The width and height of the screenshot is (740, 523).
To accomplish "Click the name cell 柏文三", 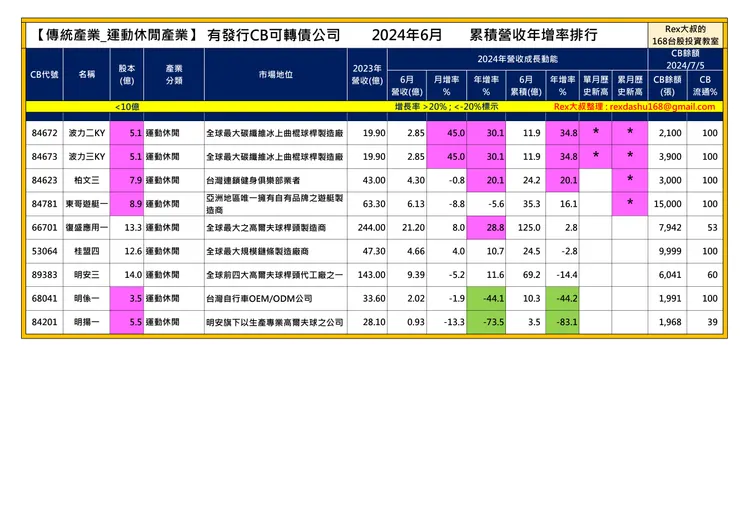I will (86, 180).
